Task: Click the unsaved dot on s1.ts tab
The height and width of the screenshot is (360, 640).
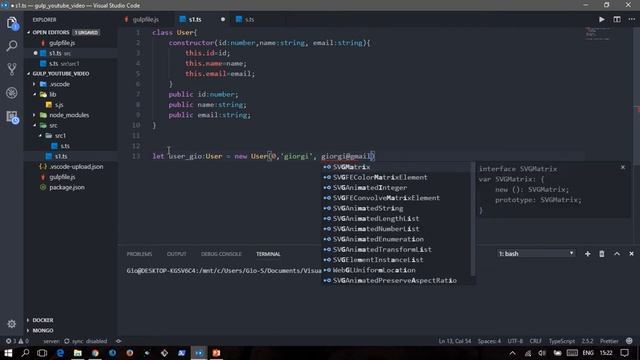Action: [223, 19]
